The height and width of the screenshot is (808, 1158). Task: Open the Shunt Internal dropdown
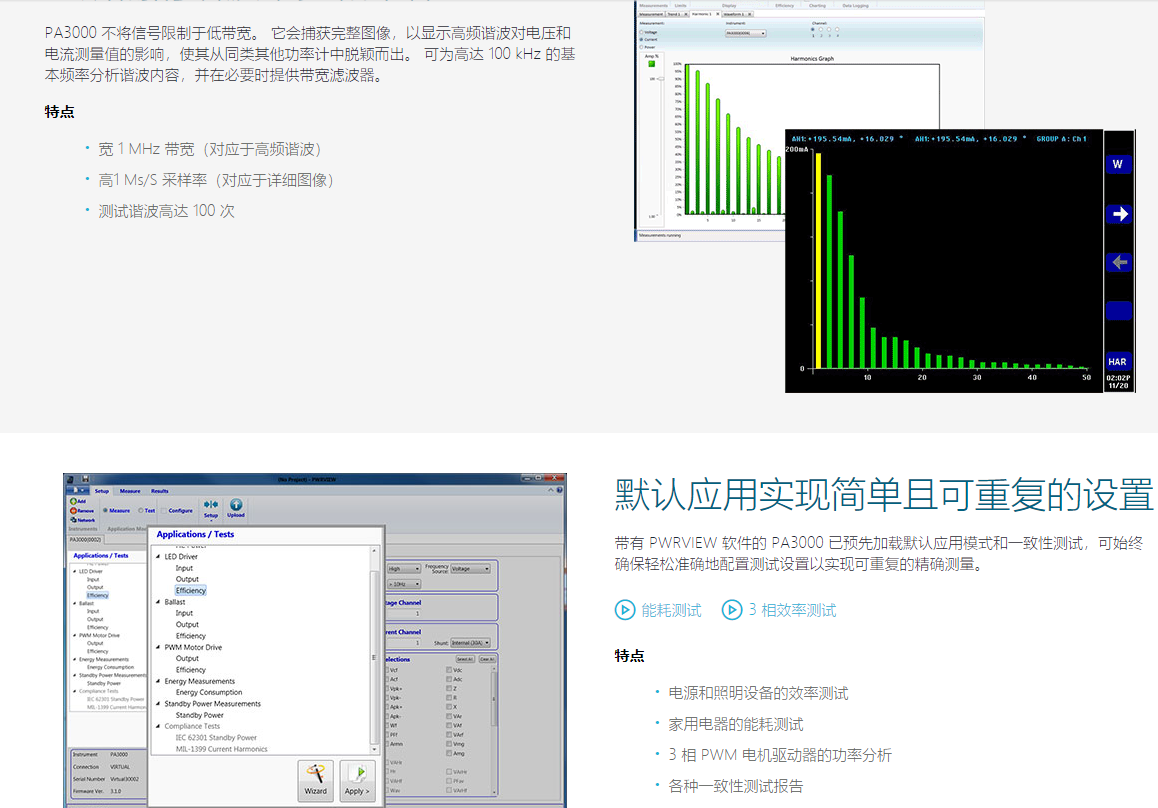(470, 643)
